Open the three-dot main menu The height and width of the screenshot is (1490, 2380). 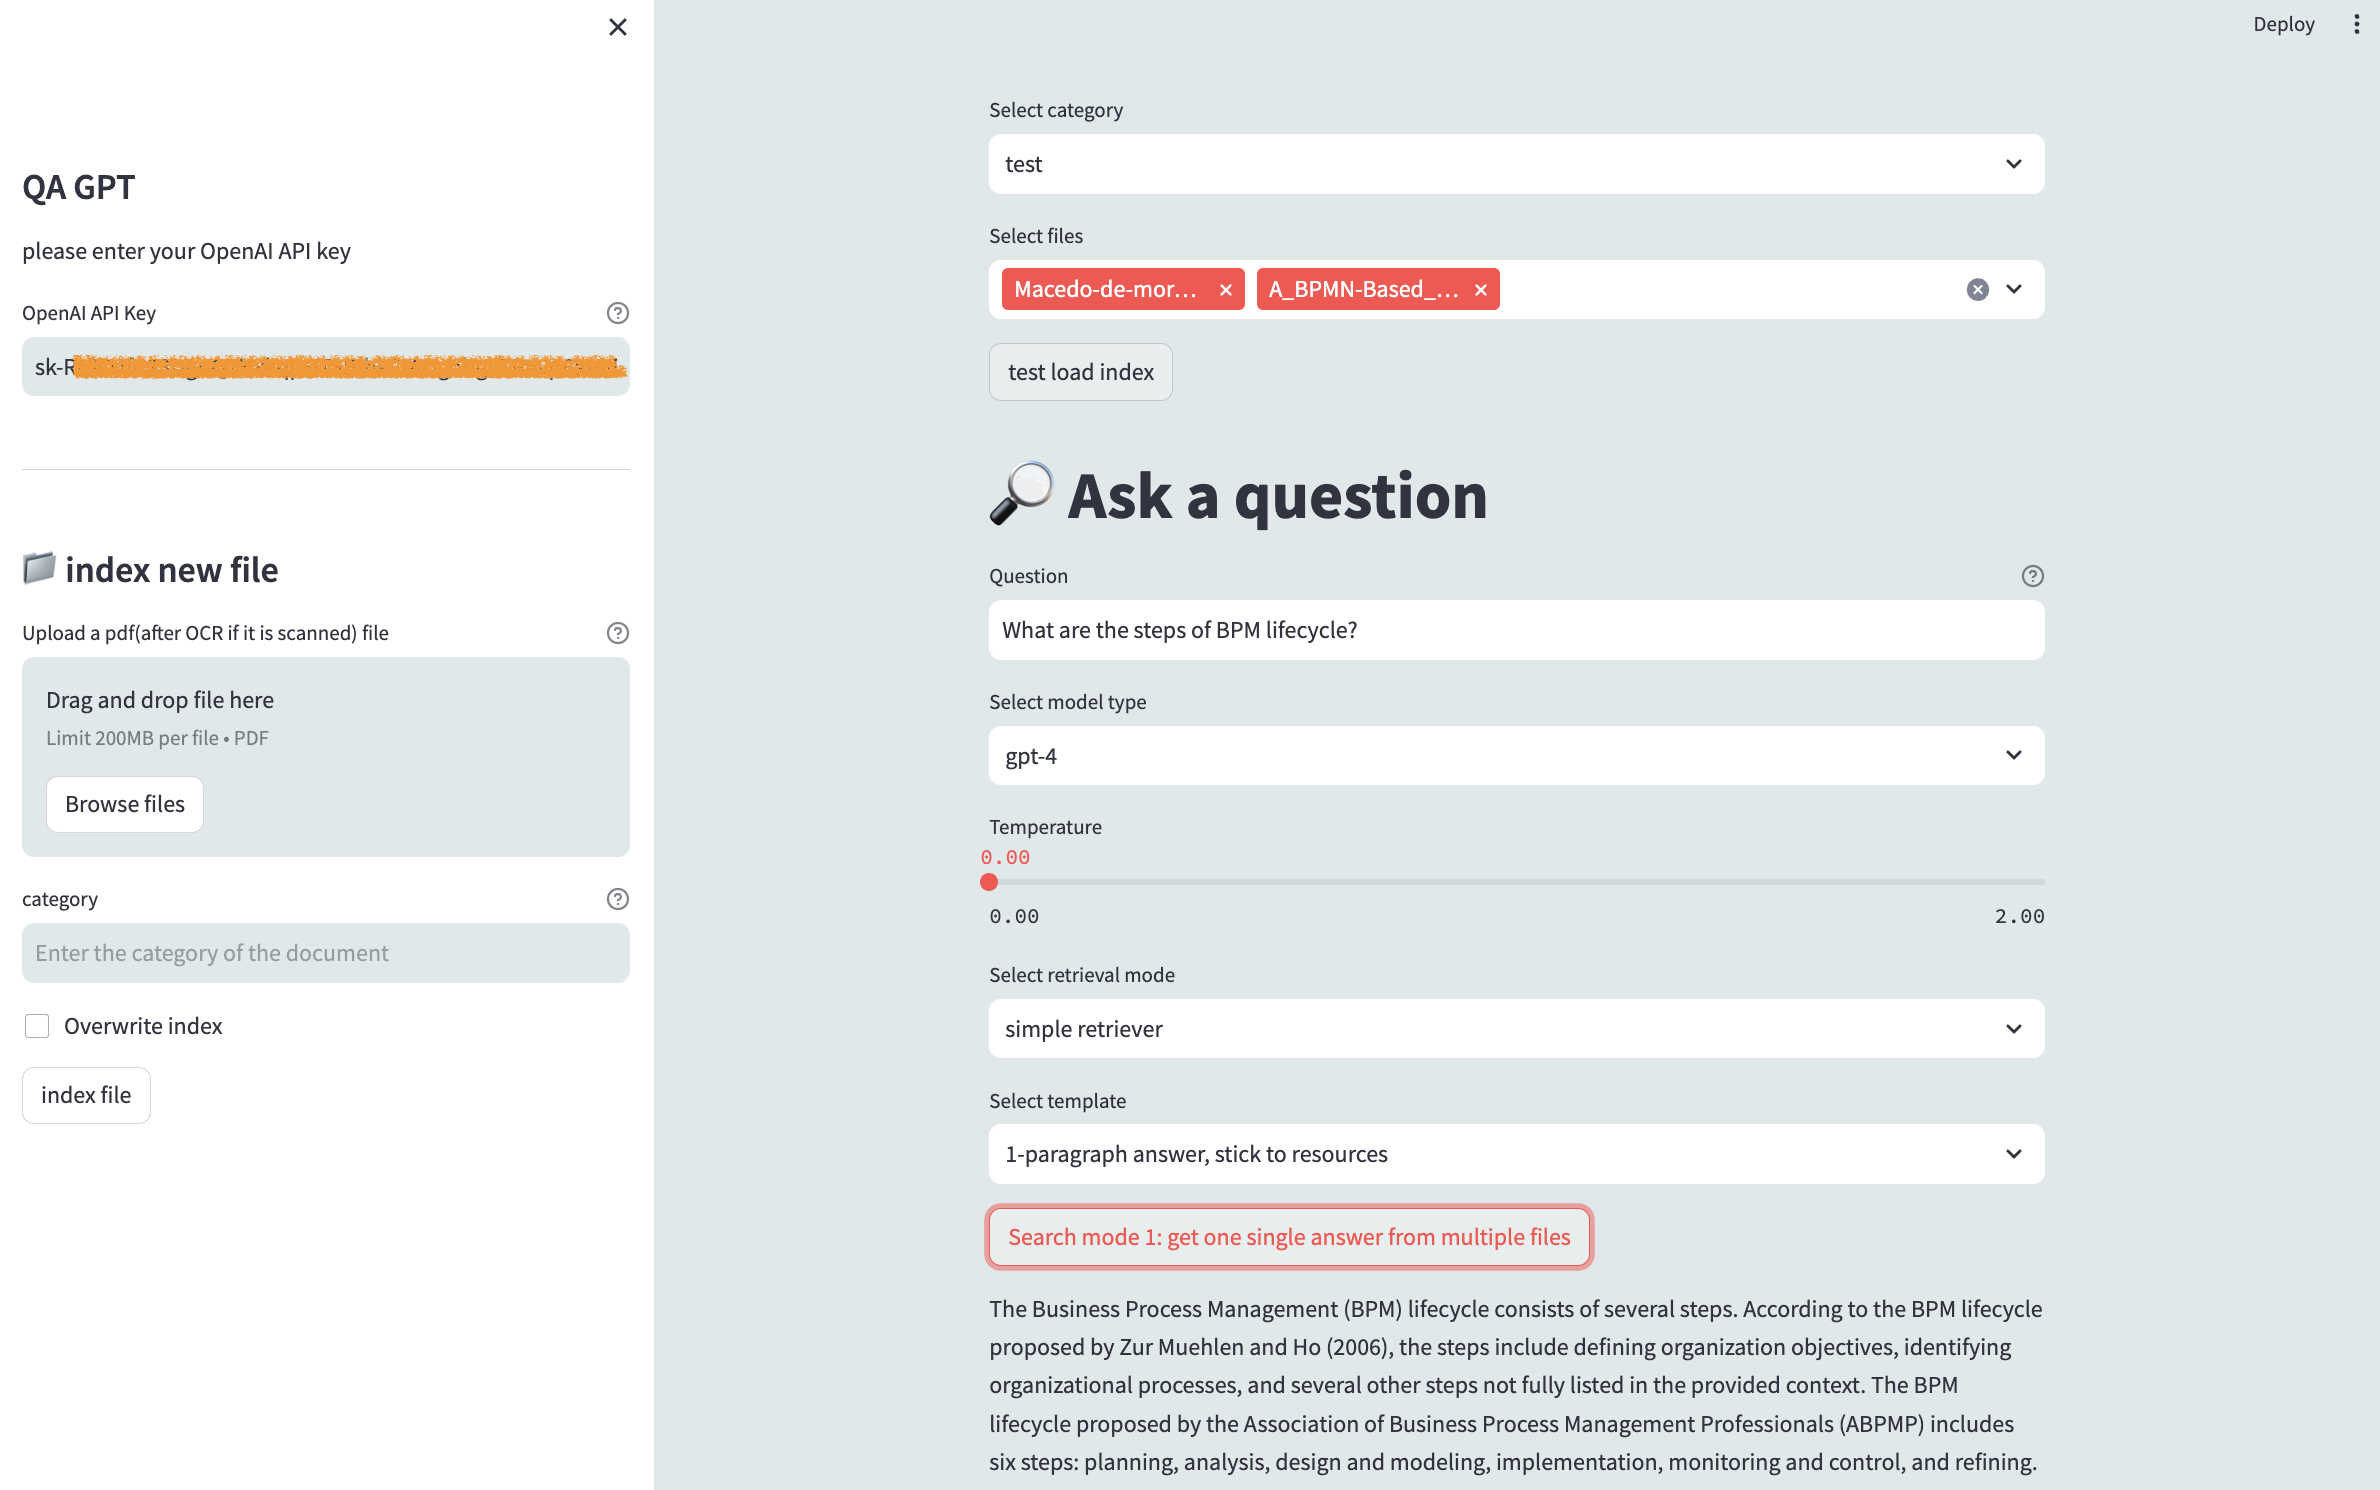click(x=2356, y=25)
